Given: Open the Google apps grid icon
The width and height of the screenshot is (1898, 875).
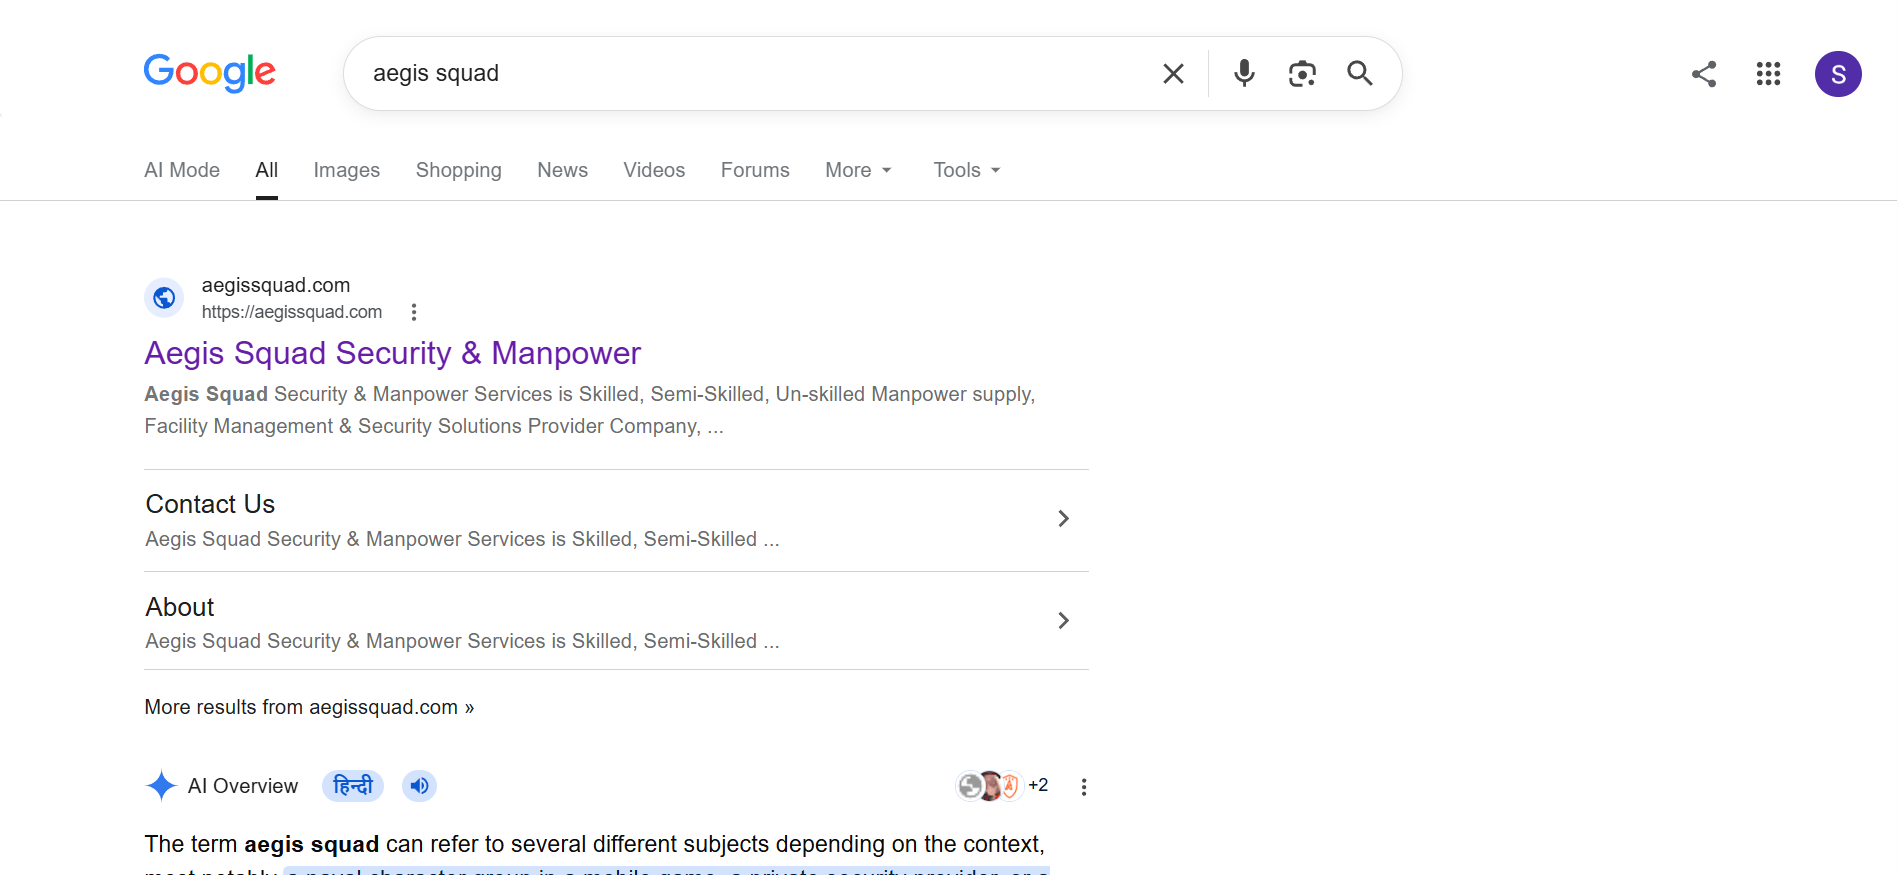Looking at the screenshot, I should pos(1768,74).
